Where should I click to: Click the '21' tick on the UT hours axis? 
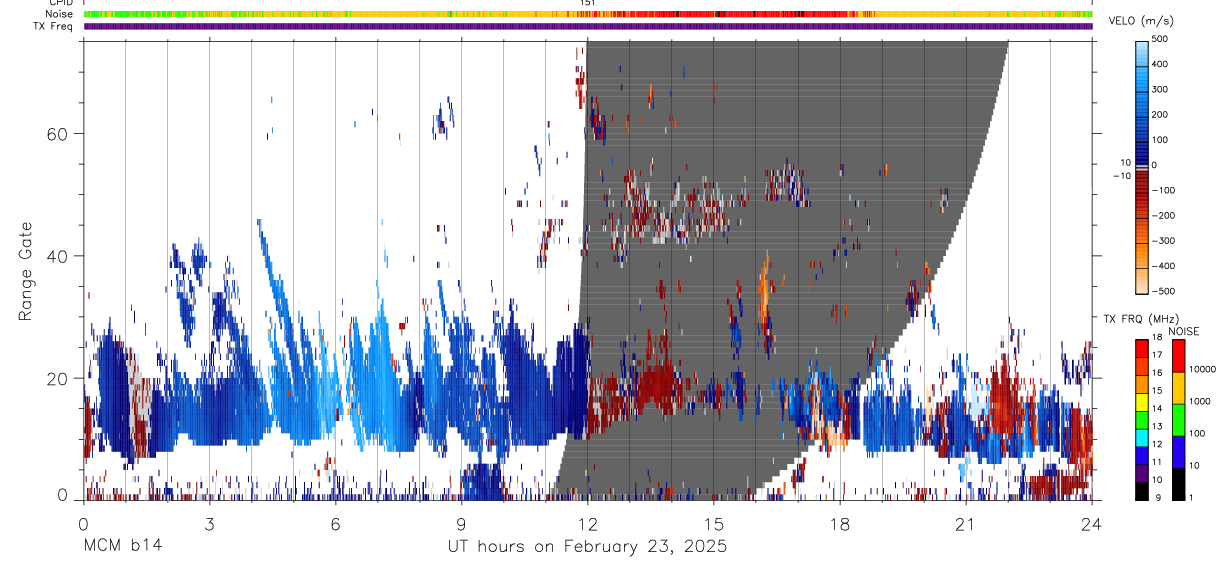(966, 523)
